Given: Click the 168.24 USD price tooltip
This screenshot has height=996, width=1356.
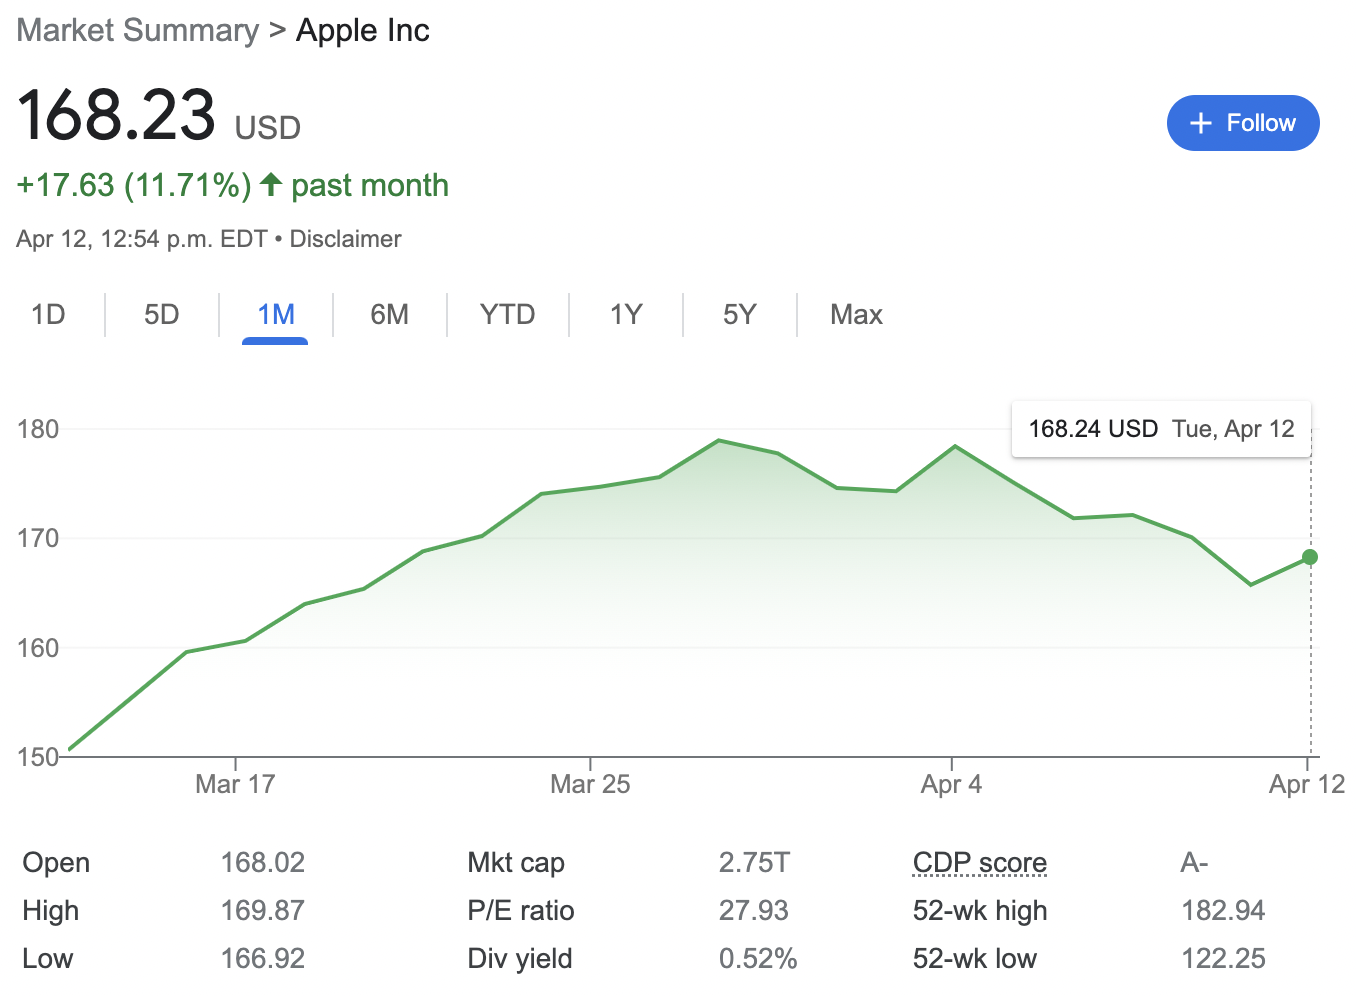Looking at the screenshot, I should click(x=1160, y=429).
